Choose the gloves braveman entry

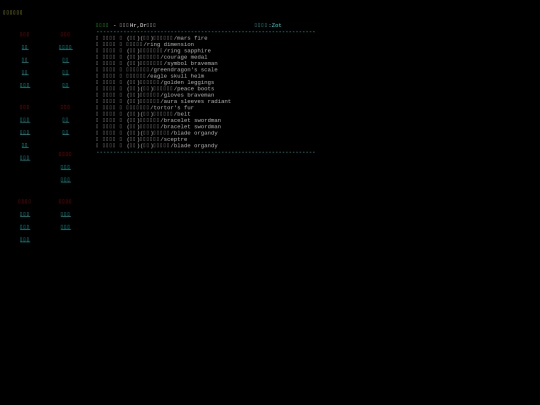point(155,95)
